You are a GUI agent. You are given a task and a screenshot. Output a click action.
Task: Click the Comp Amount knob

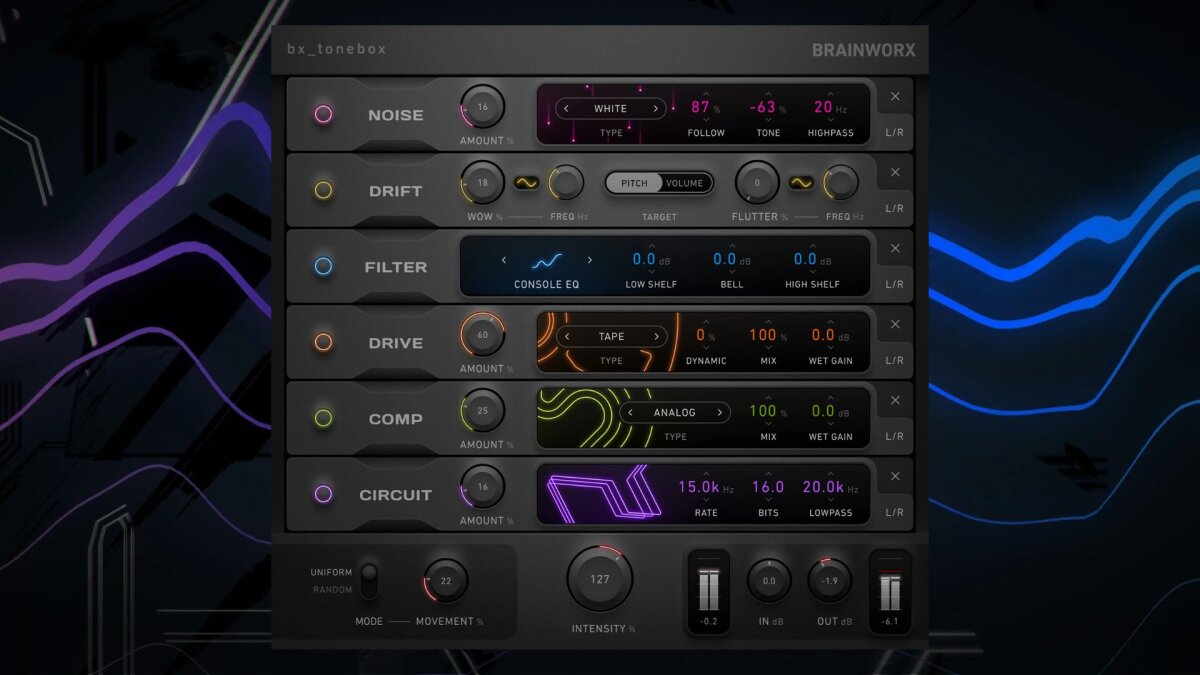tap(483, 411)
